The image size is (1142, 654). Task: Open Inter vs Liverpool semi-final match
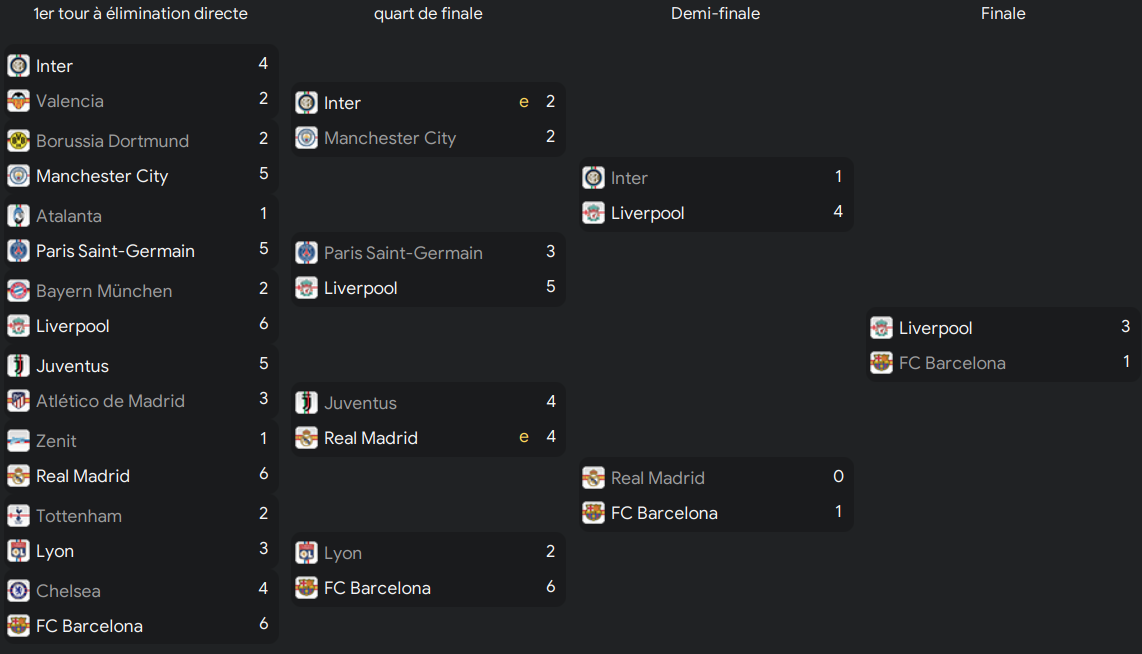(x=716, y=195)
